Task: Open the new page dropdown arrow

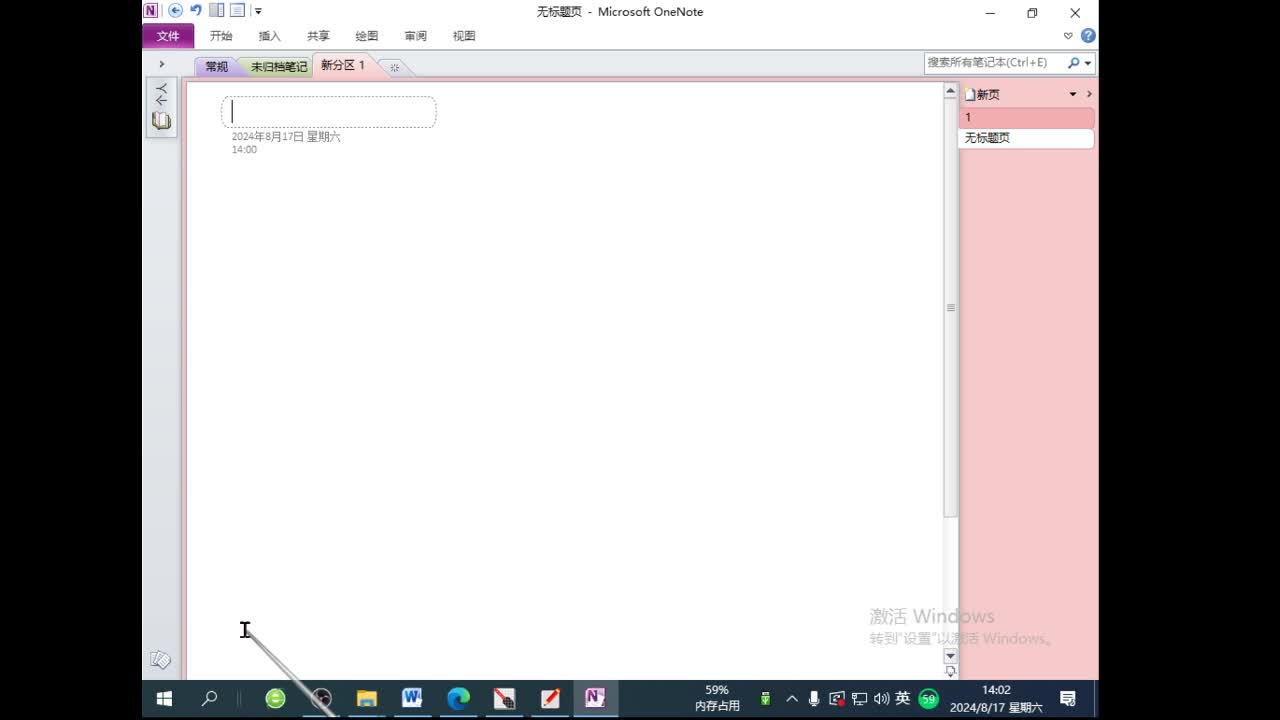Action: click(1073, 95)
